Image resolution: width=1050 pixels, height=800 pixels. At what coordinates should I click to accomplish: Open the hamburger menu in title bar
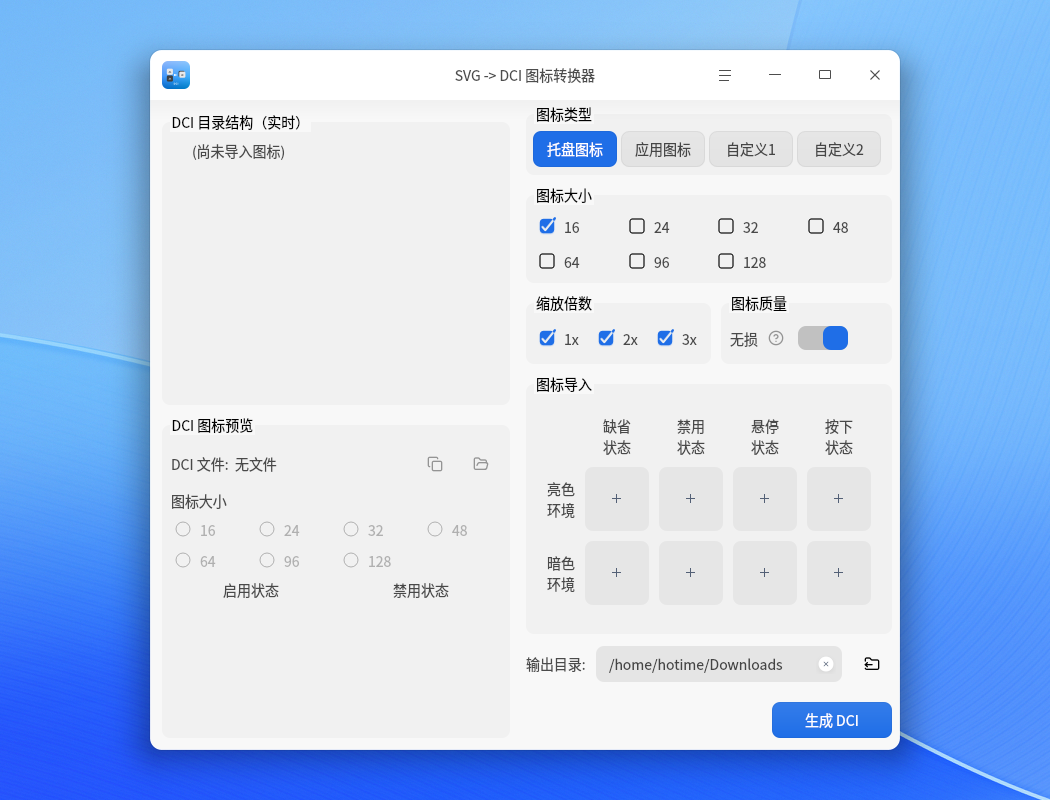coord(725,76)
